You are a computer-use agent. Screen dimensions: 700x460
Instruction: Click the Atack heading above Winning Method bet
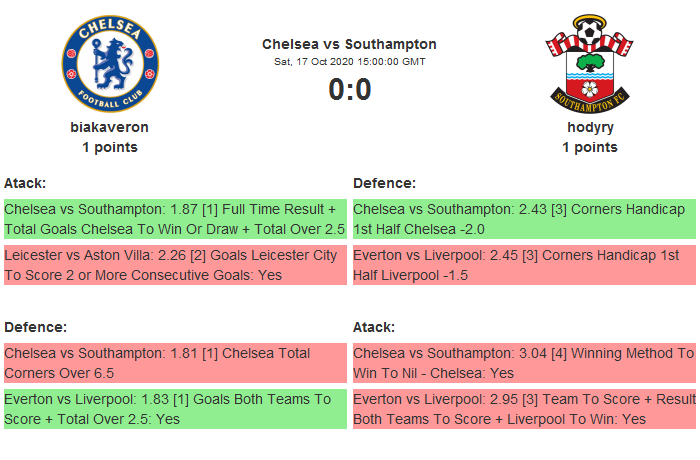pyautogui.click(x=374, y=327)
